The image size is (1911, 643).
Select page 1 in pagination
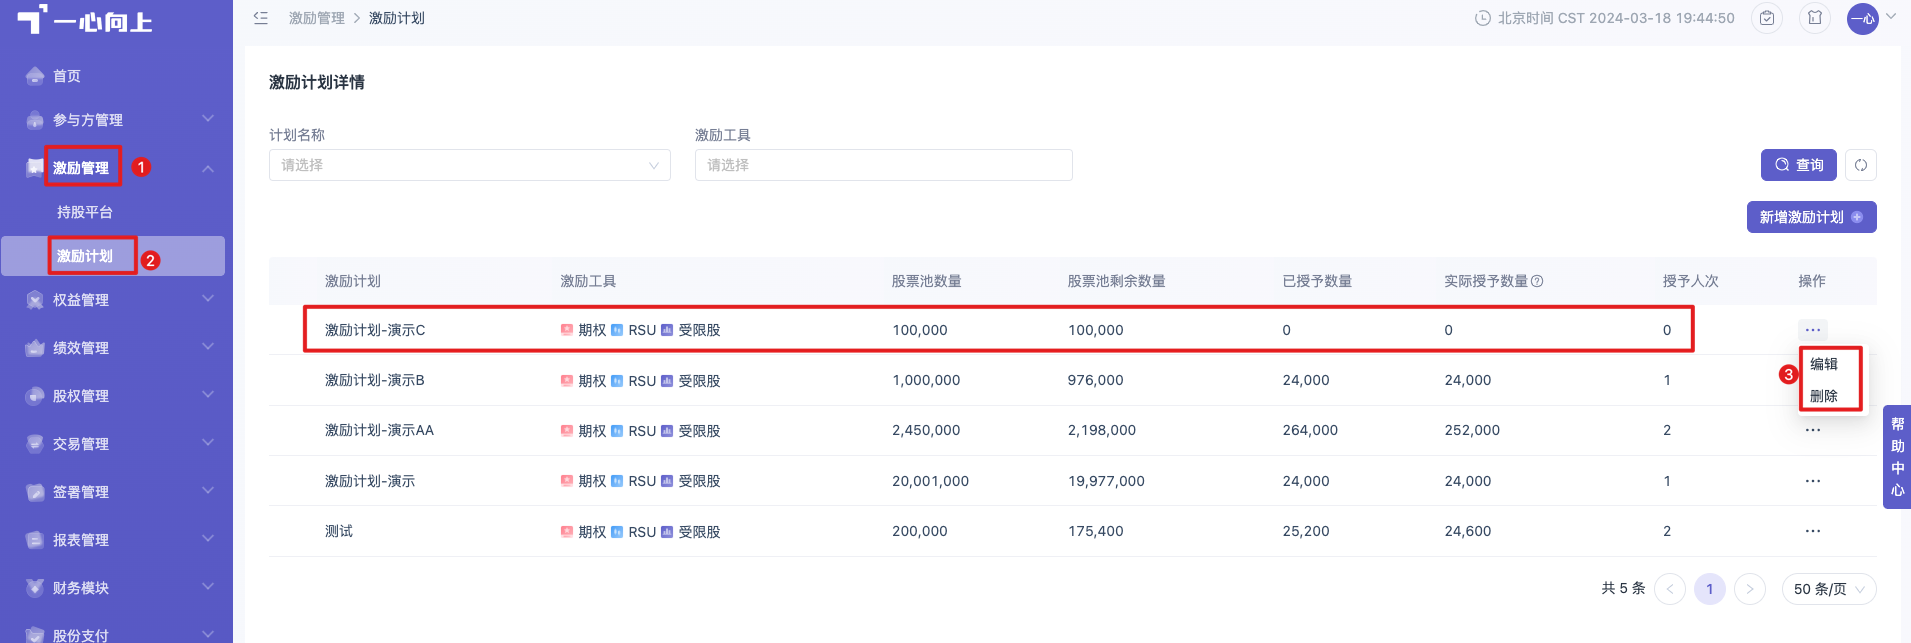click(1710, 589)
